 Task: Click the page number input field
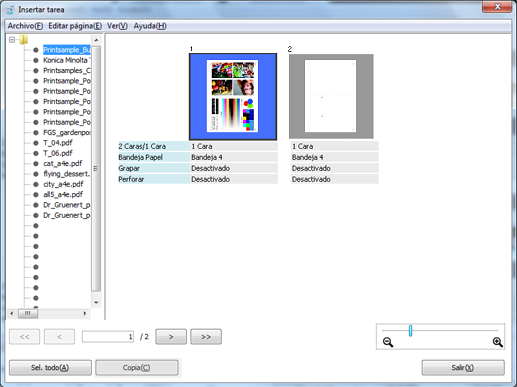click(x=108, y=337)
